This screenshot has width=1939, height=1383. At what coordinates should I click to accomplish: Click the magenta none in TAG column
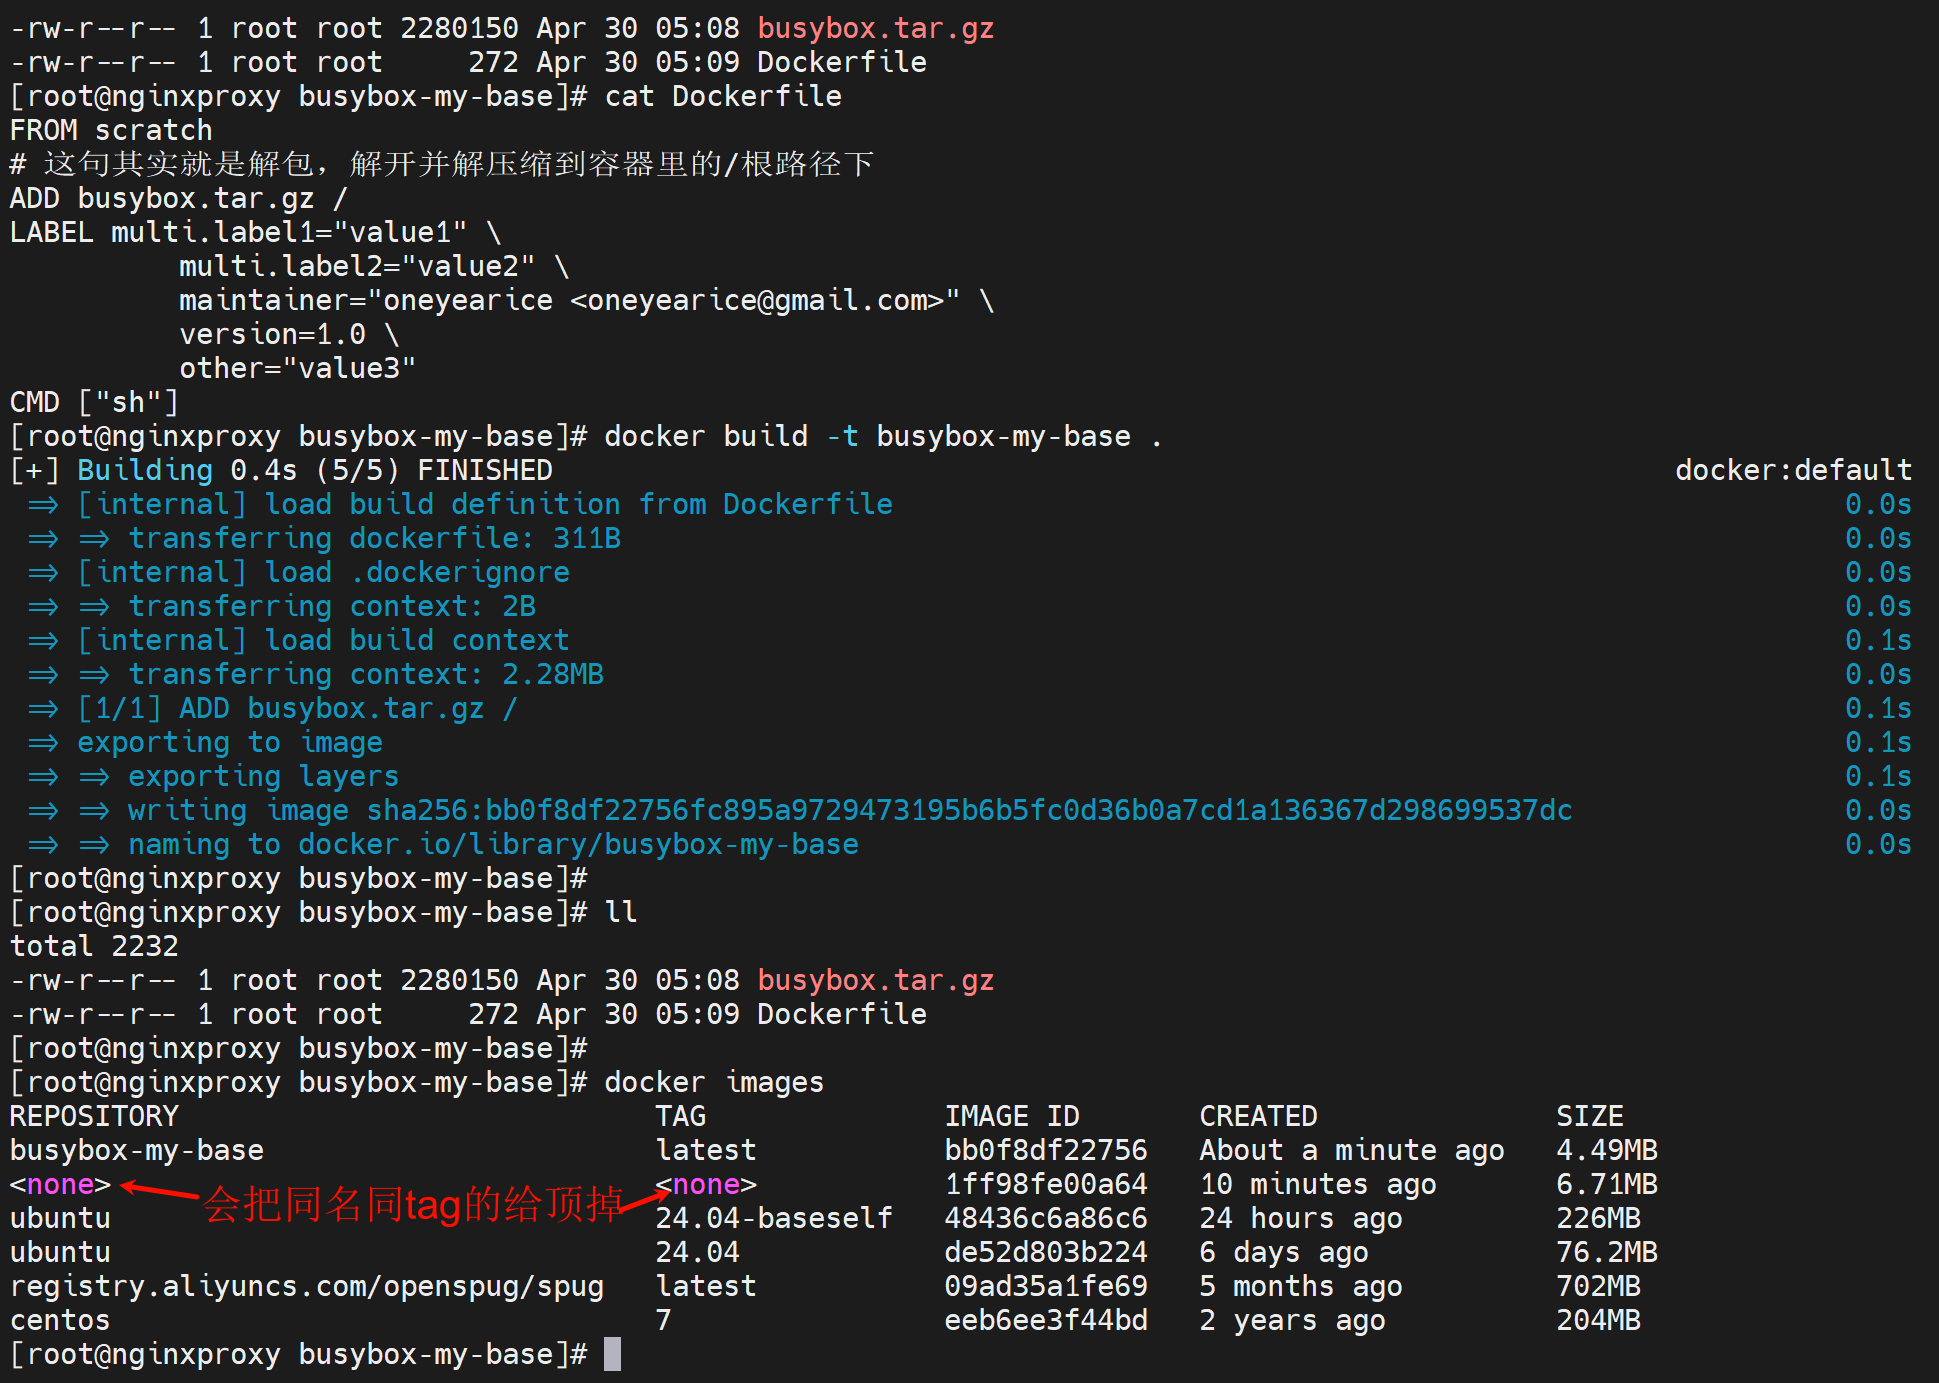[x=706, y=1184]
